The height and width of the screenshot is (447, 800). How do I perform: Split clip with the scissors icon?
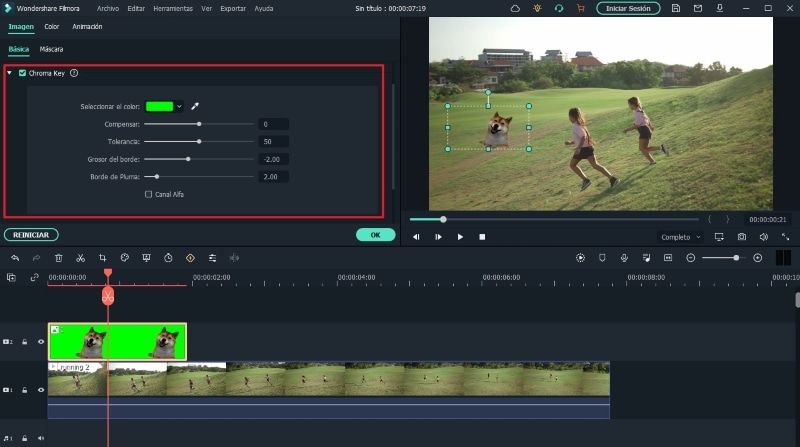81,258
